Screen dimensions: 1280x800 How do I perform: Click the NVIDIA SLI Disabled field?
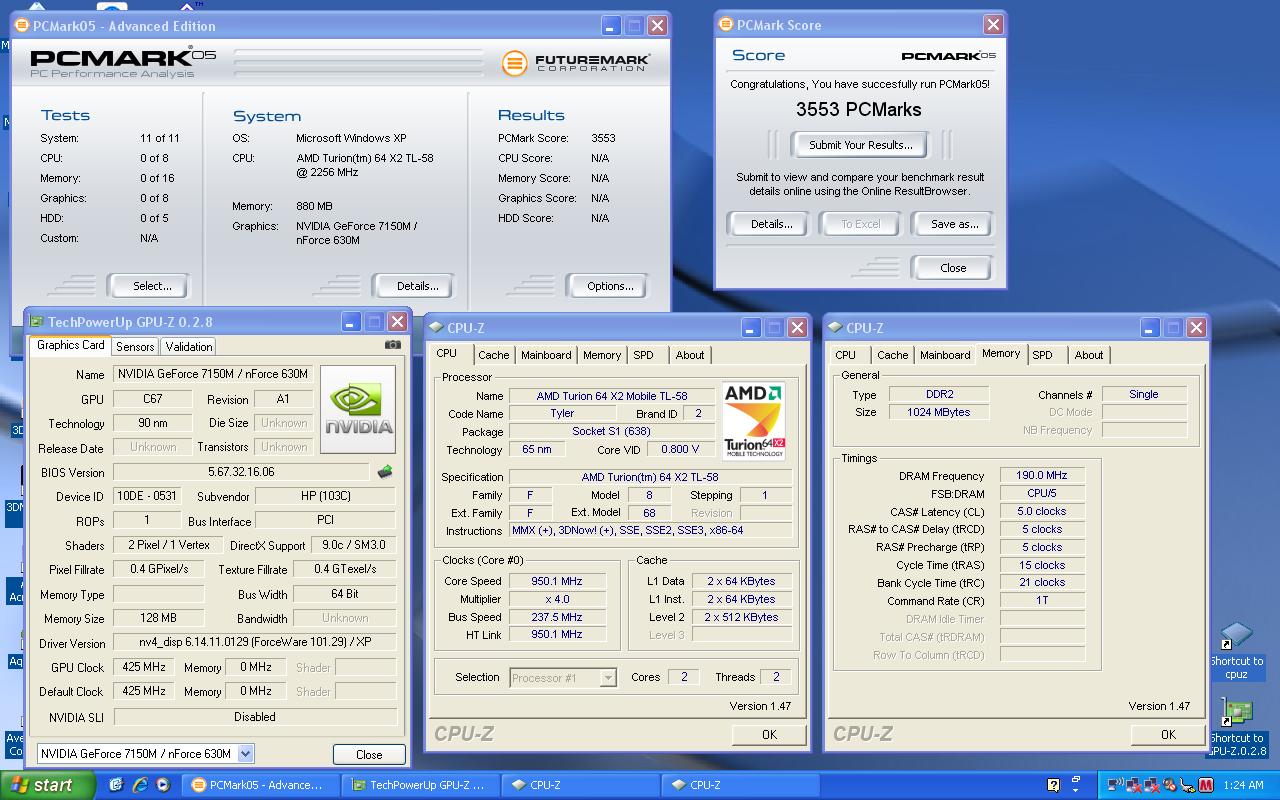254,717
